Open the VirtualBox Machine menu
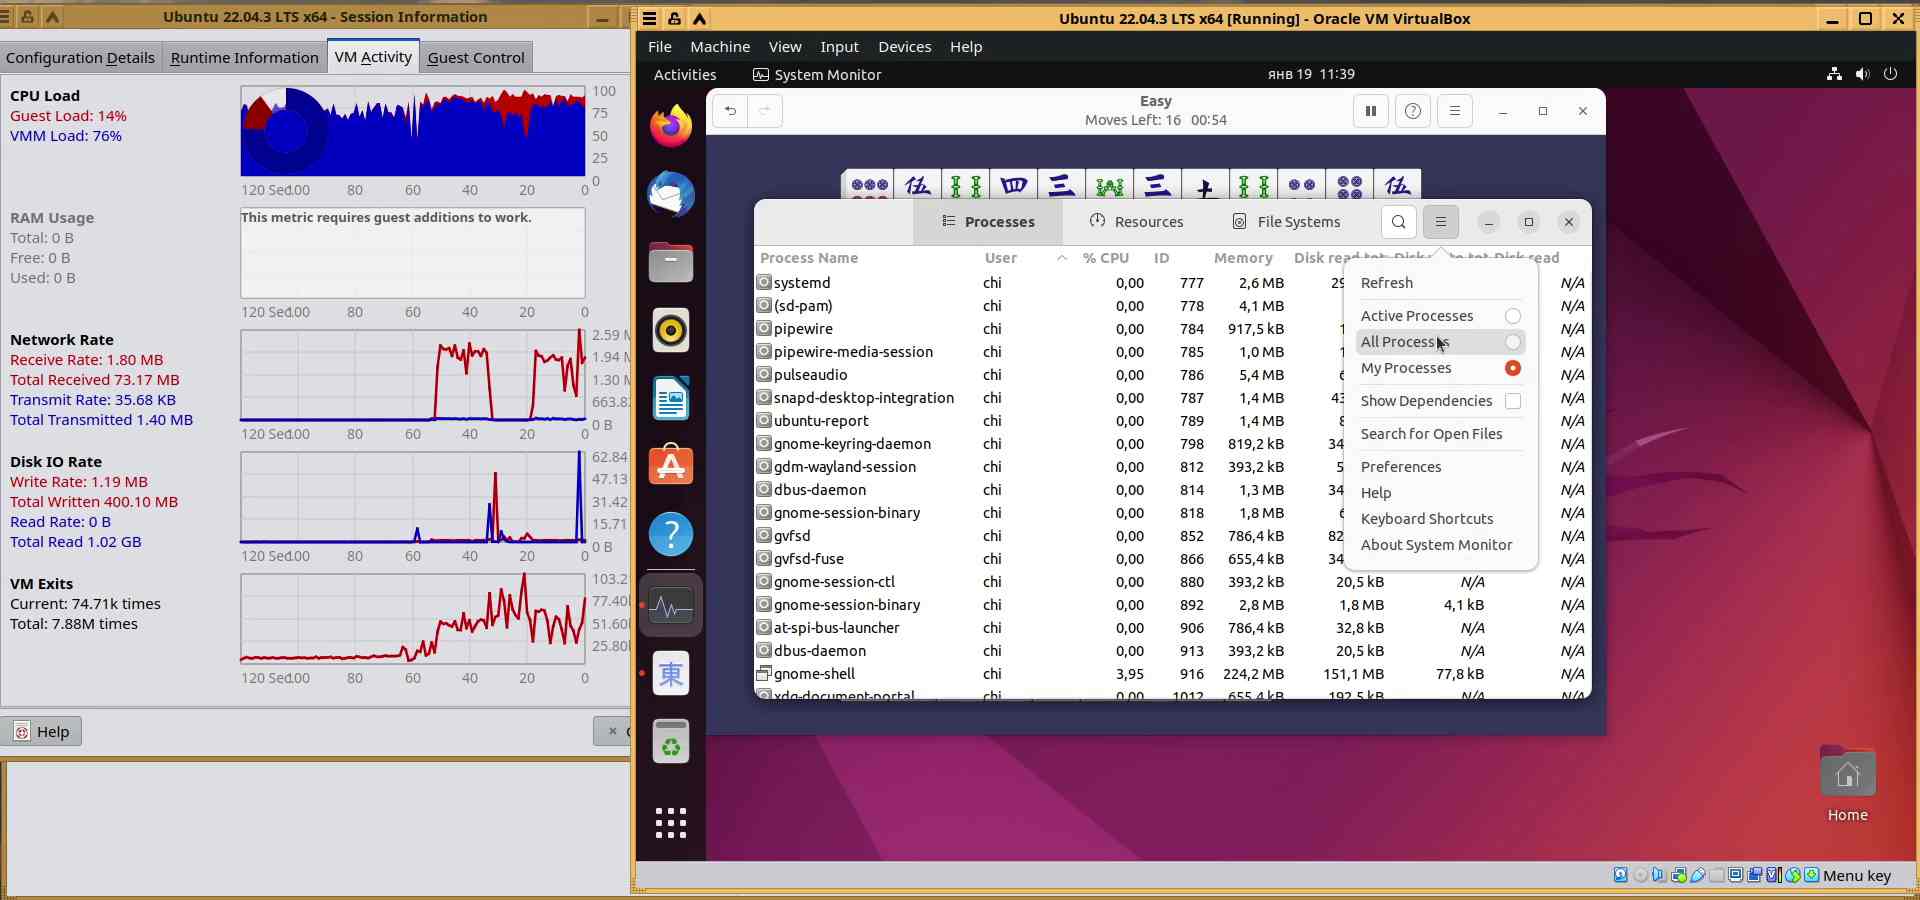Screen dimensions: 1920x900 coord(720,47)
